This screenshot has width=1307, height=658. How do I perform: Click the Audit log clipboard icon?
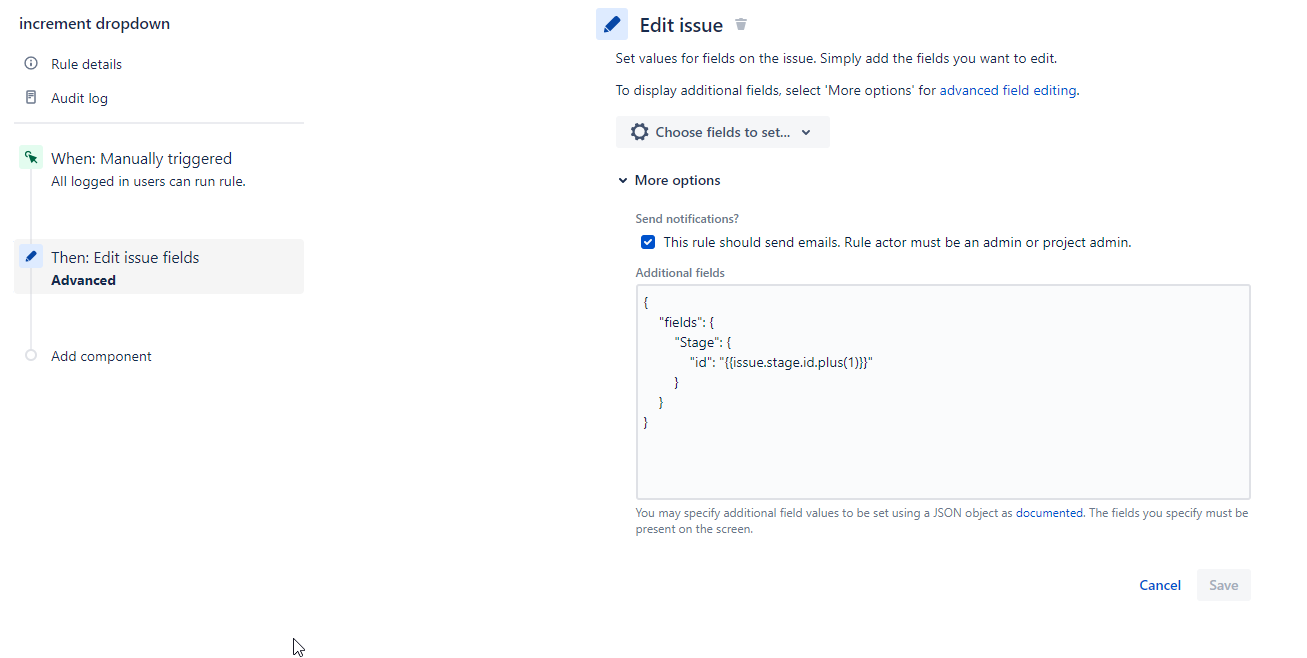coord(31,97)
